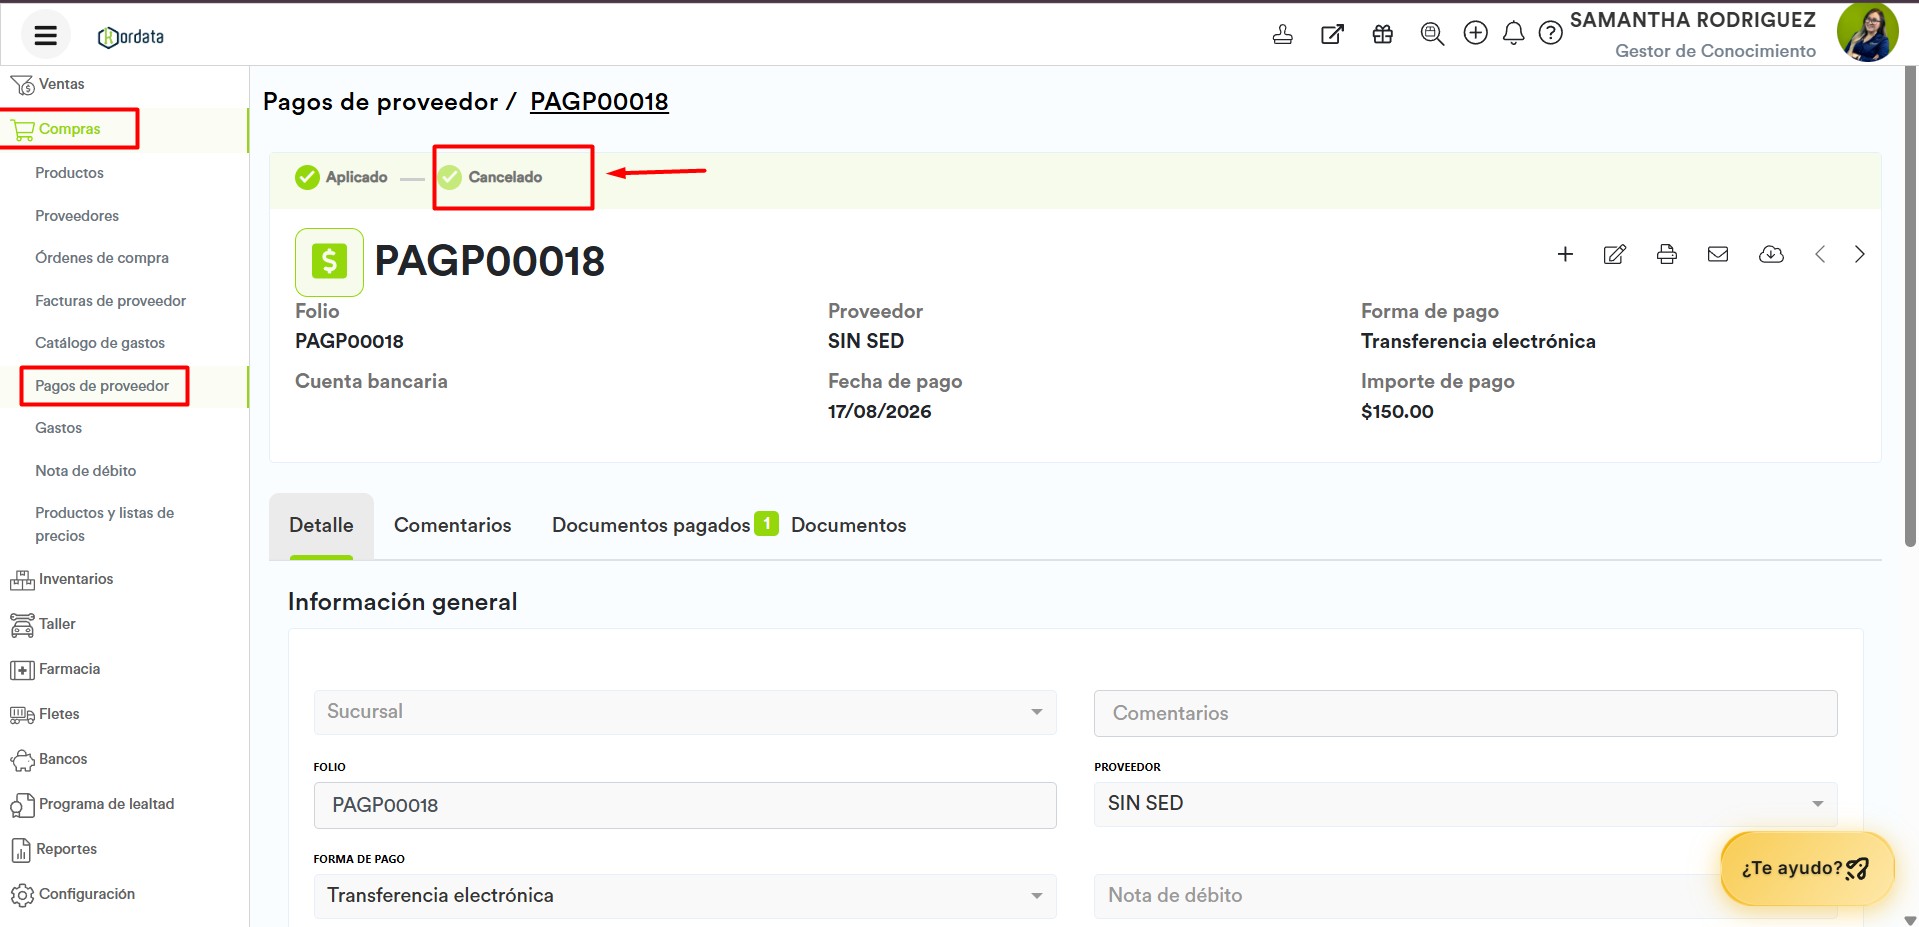
Task: Open the Forma de pago dropdown
Action: [685, 896]
